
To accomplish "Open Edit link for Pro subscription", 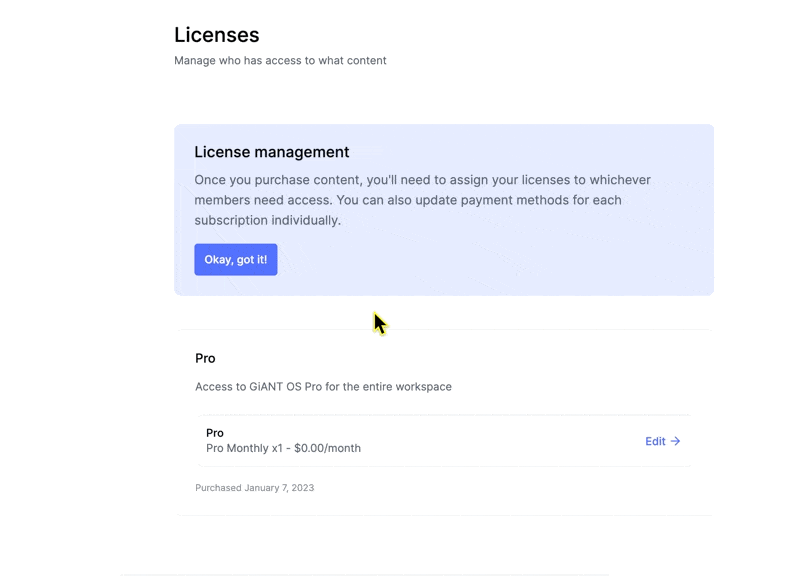I will pos(662,441).
